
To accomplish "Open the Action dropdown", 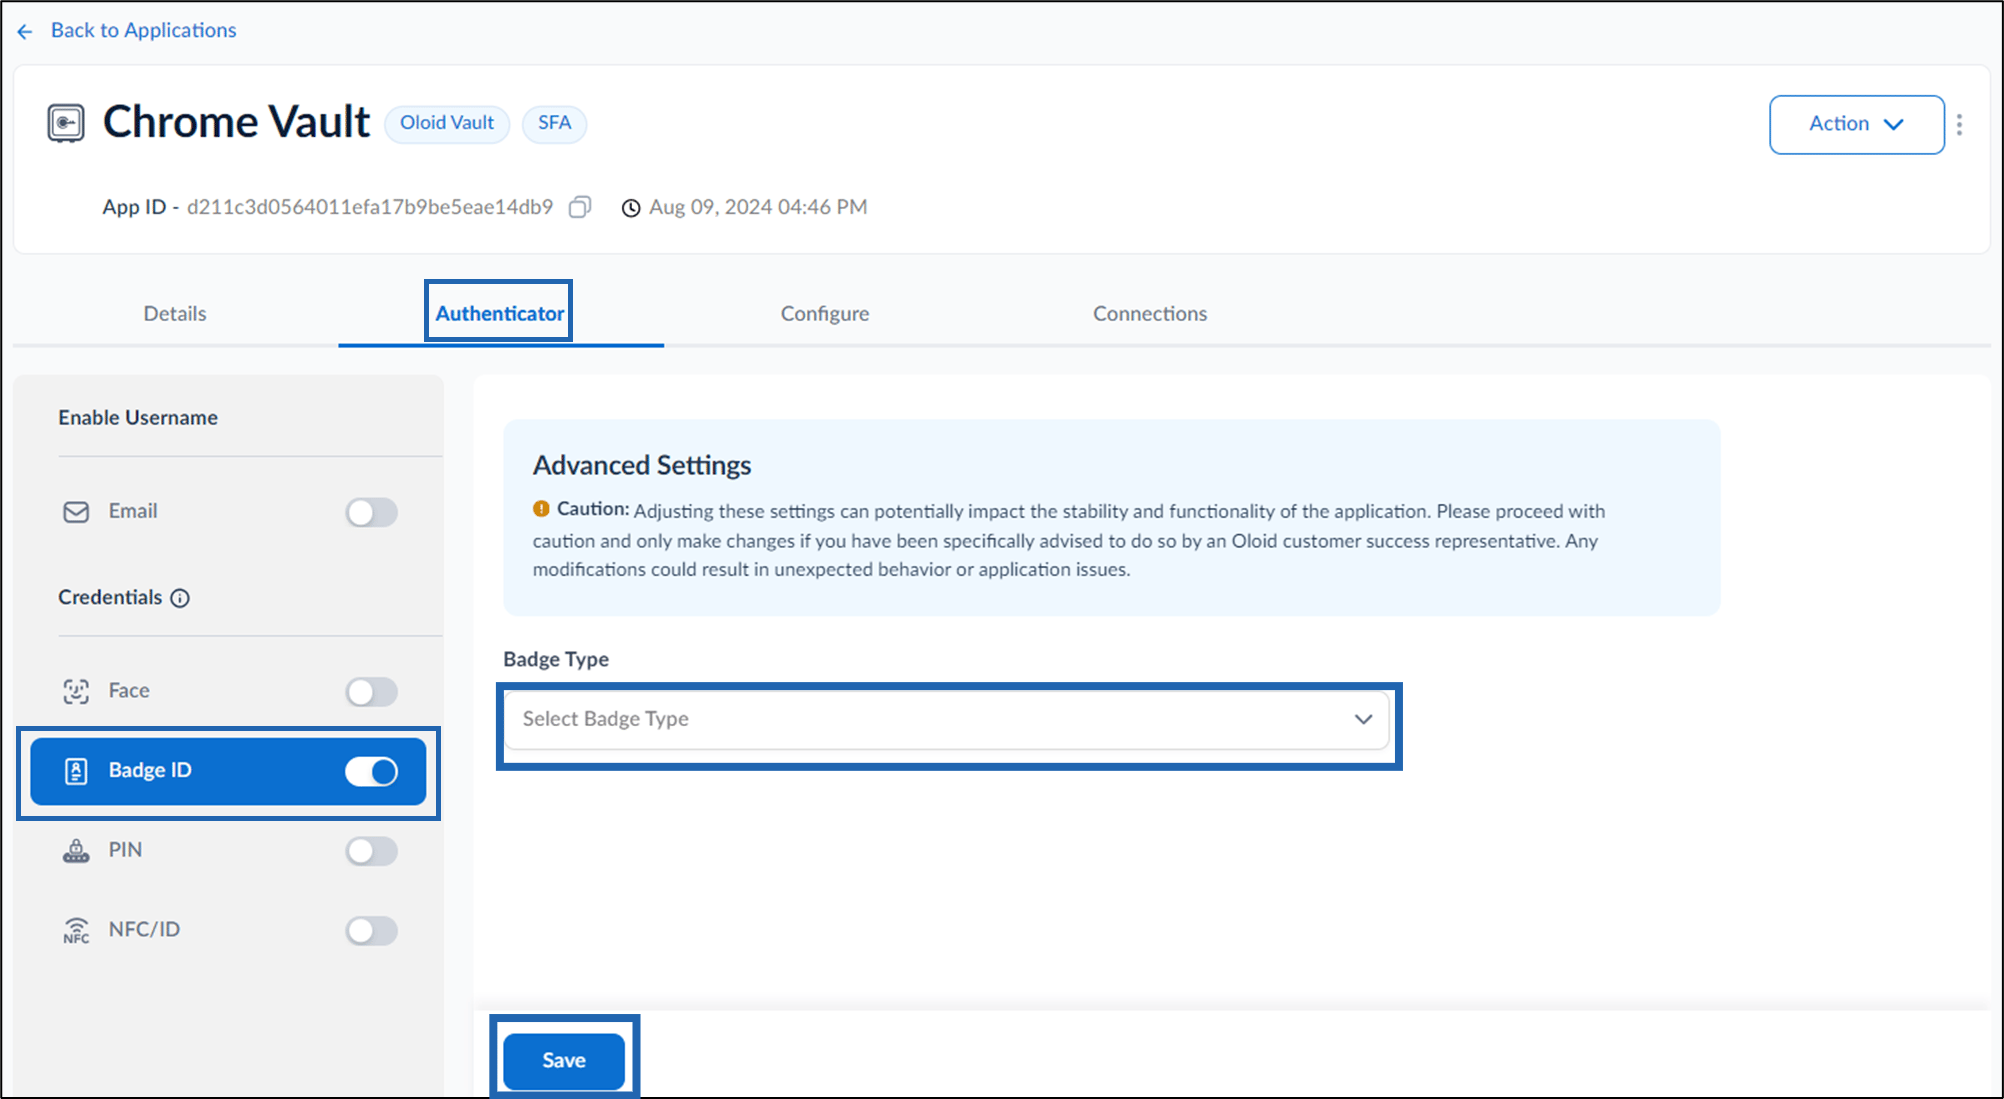I will coord(1856,124).
